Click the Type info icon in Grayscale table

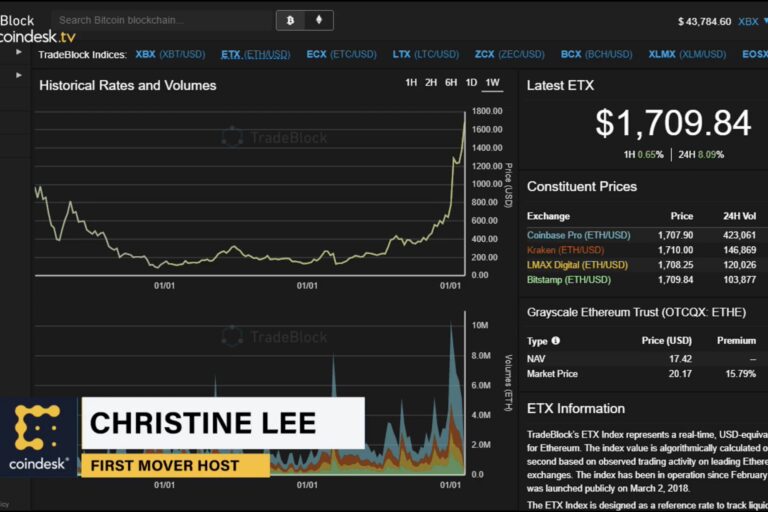(x=555, y=341)
